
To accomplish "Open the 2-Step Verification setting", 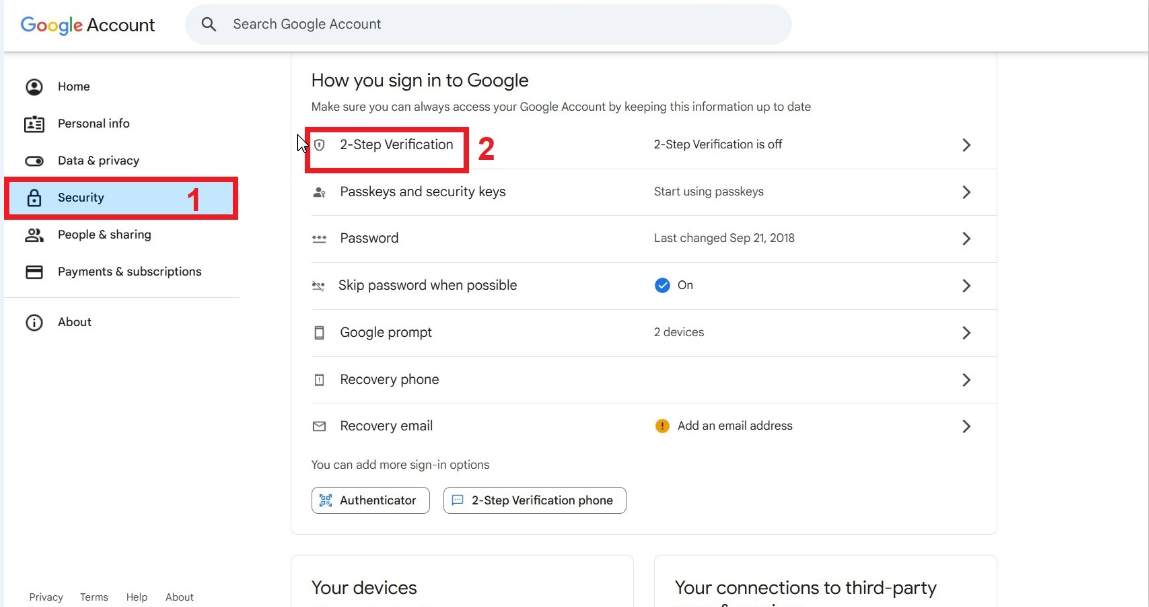I will [x=396, y=145].
